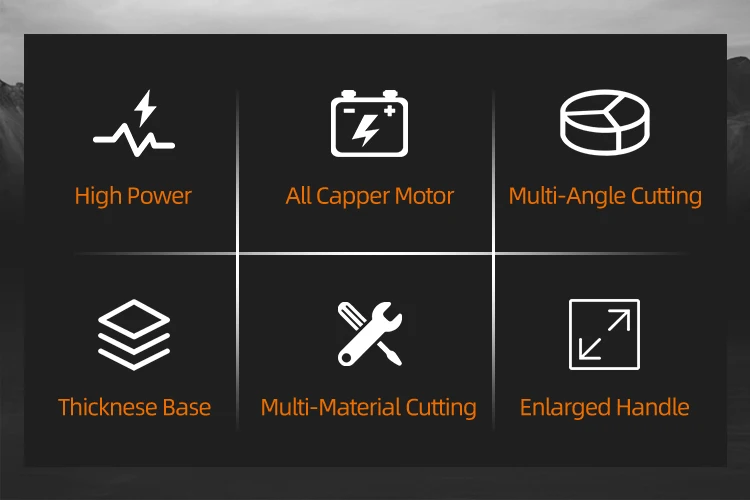Image resolution: width=750 pixels, height=500 pixels.
Task: Click the crossed wrench and screwdriver icon
Action: click(x=370, y=334)
